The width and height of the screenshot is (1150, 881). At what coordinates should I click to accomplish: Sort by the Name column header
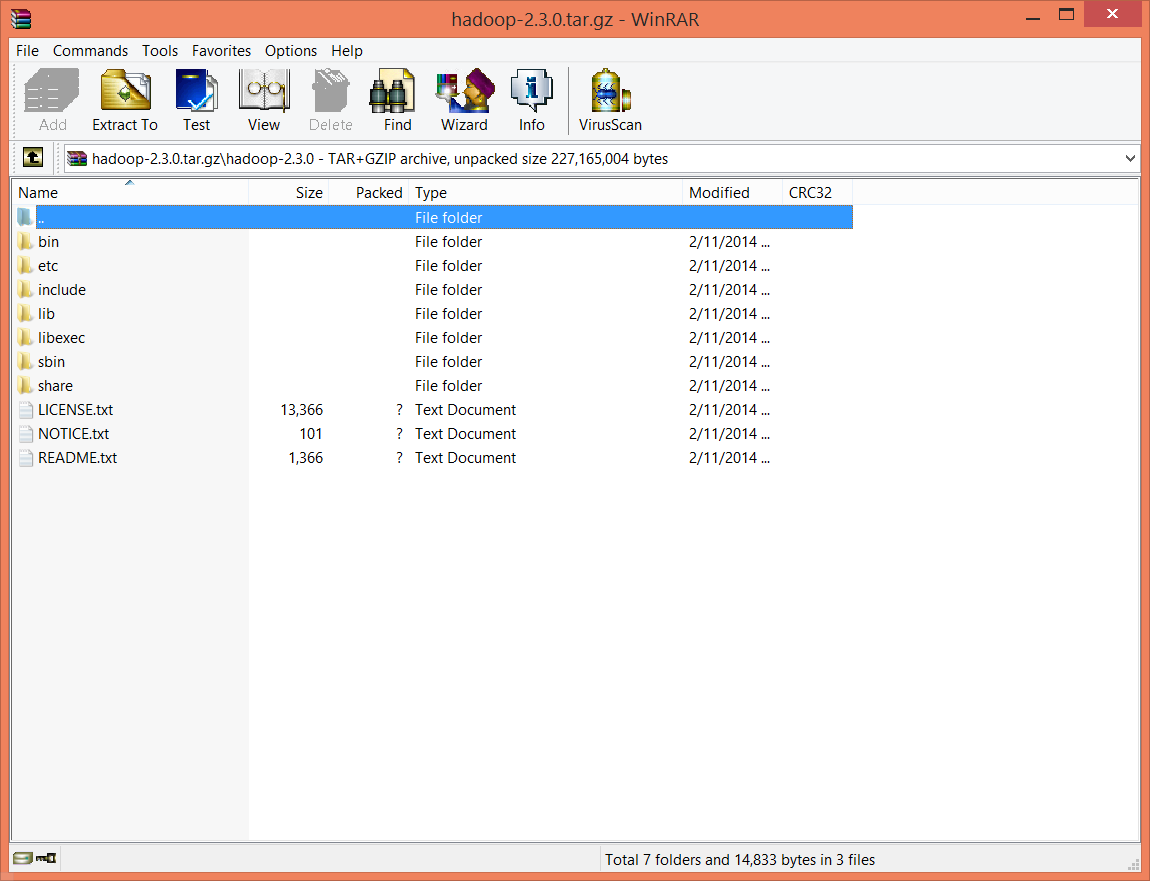coord(131,192)
